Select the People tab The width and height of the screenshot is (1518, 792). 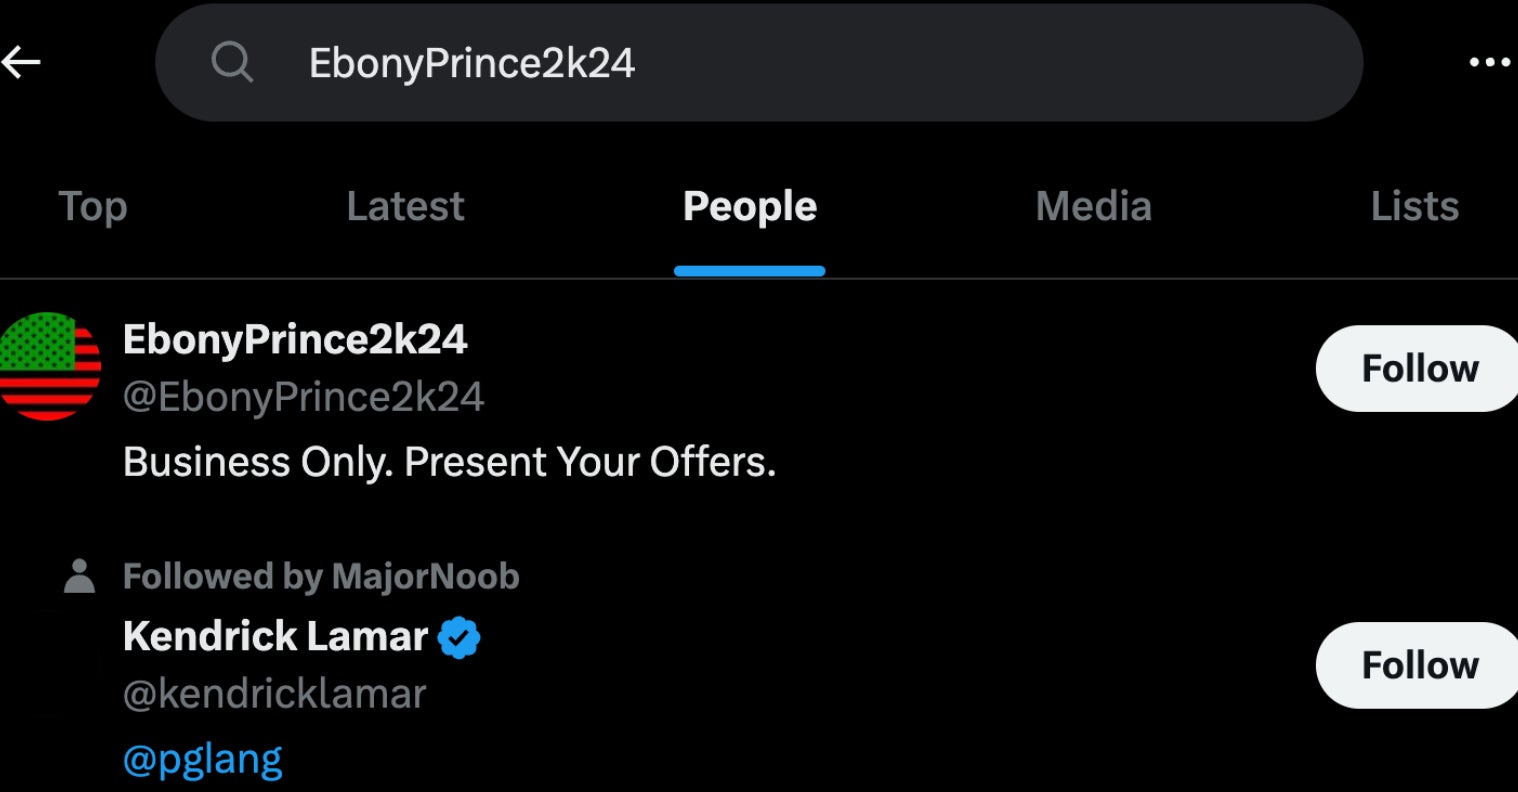click(749, 207)
